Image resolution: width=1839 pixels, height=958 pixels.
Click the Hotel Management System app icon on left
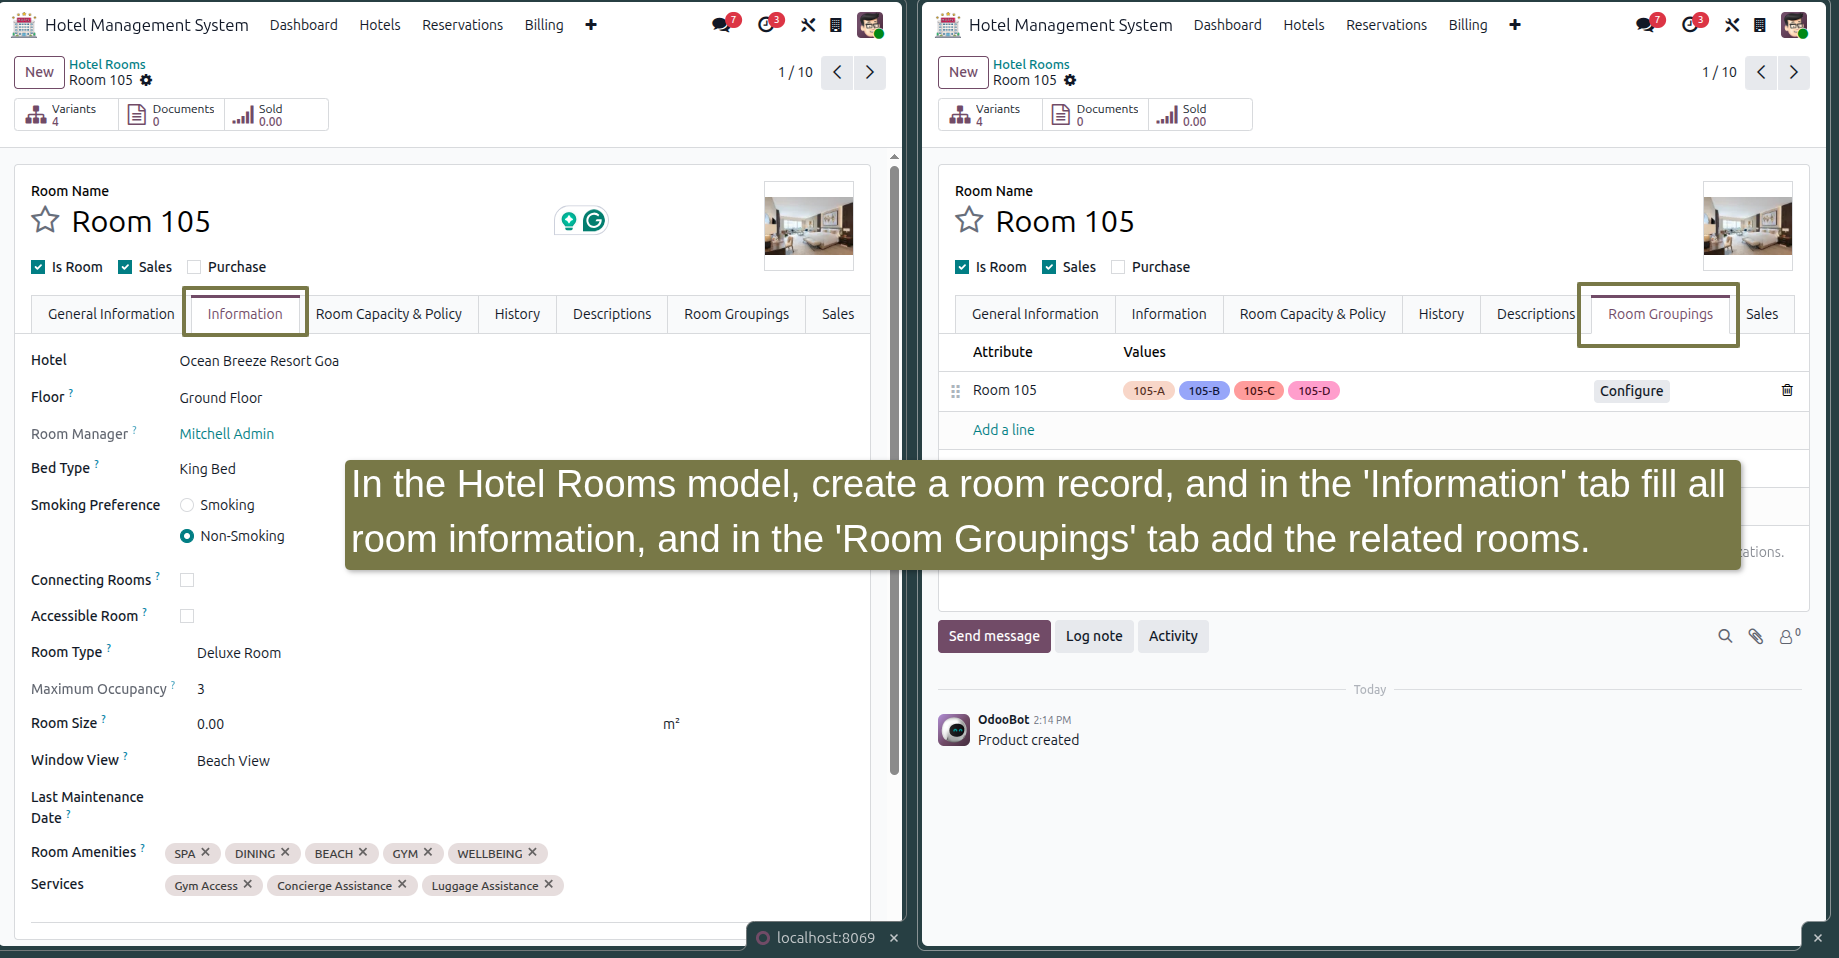(x=24, y=25)
